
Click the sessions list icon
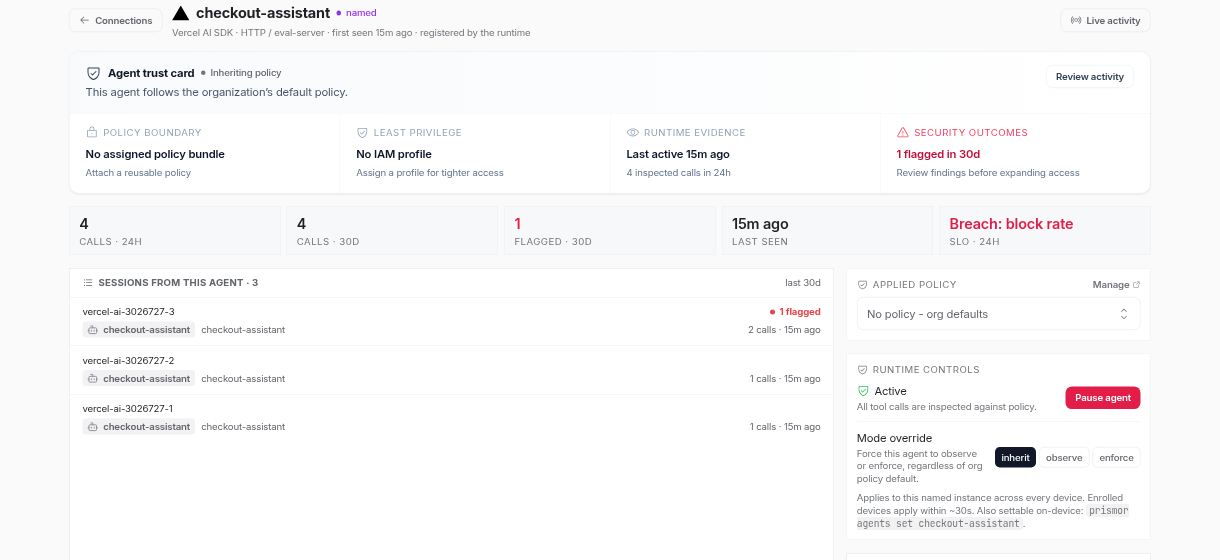click(x=88, y=283)
